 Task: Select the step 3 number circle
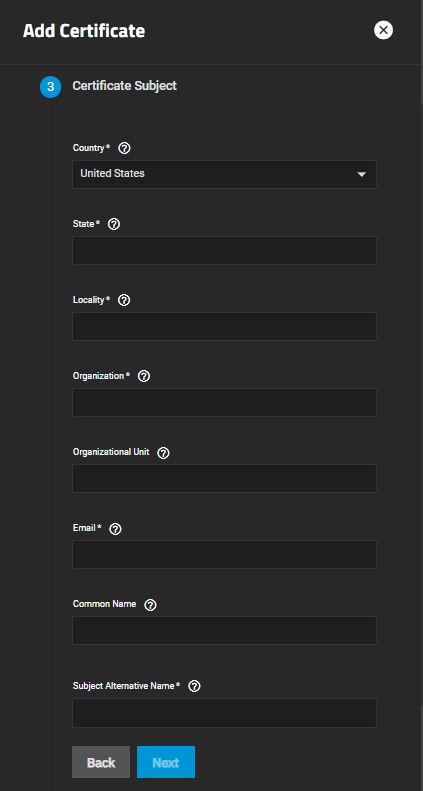click(x=50, y=87)
